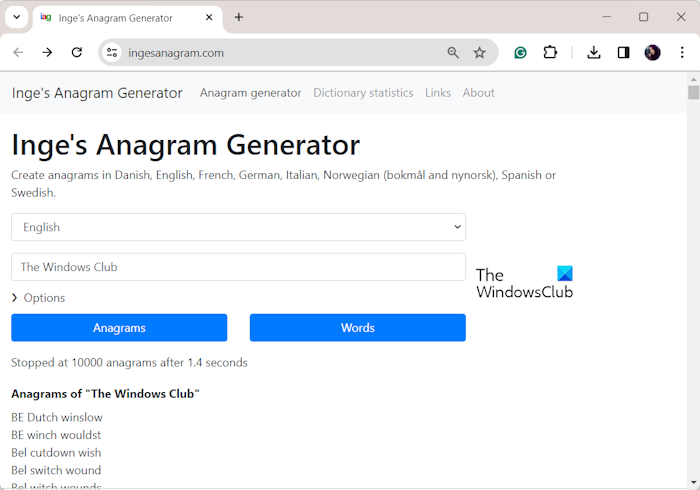Click scrollbar up arrow
Viewport: 700px width, 490px height.
pyautogui.click(x=693, y=79)
